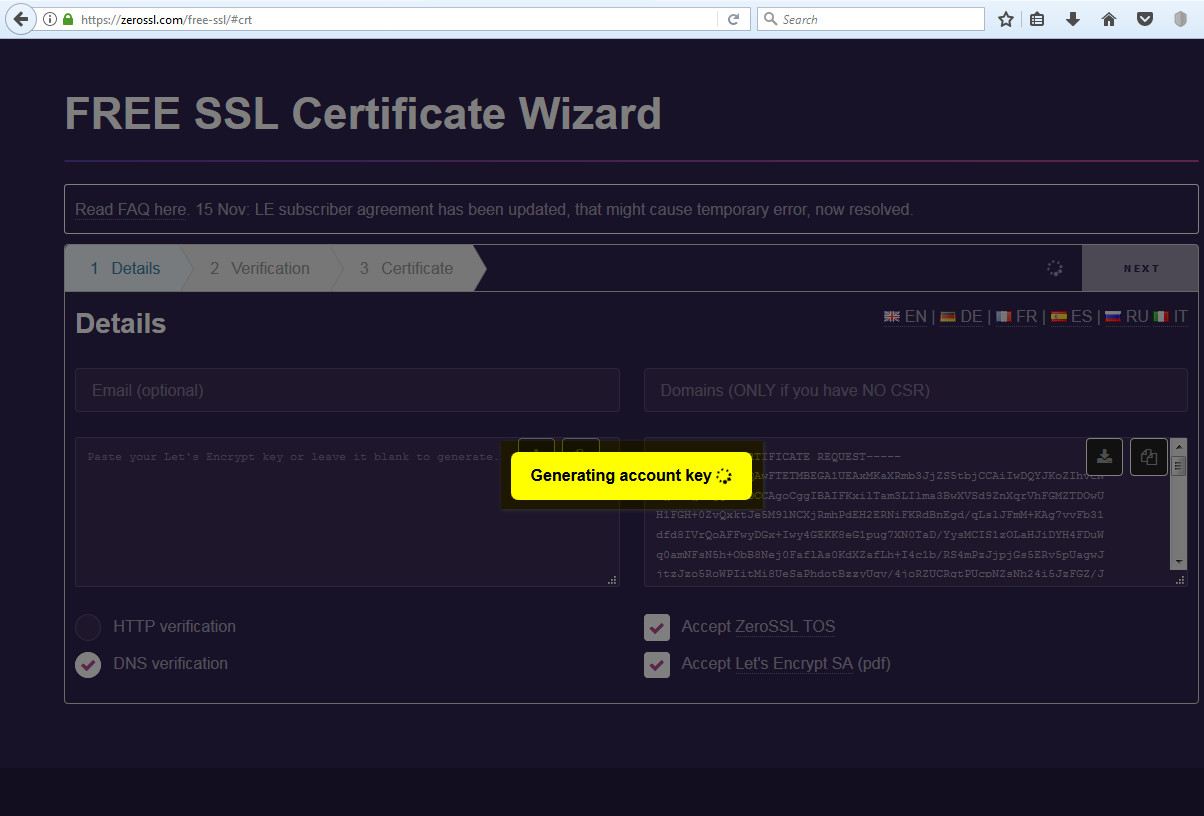
Task: Go back with the browser back arrow
Action: point(21,19)
